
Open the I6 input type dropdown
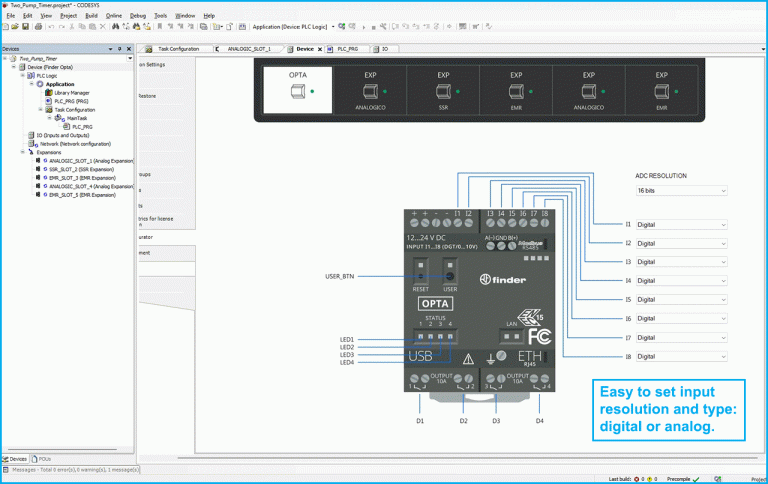pos(681,318)
